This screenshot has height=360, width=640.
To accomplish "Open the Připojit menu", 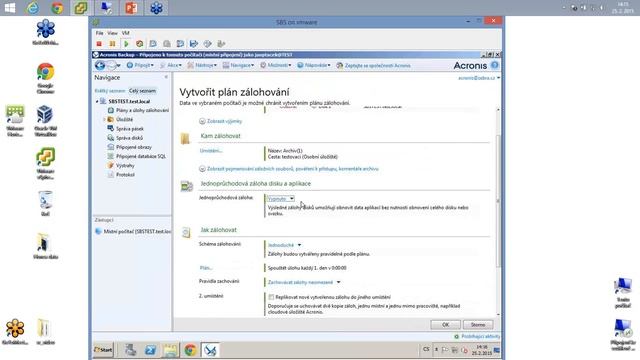I will coord(140,65).
